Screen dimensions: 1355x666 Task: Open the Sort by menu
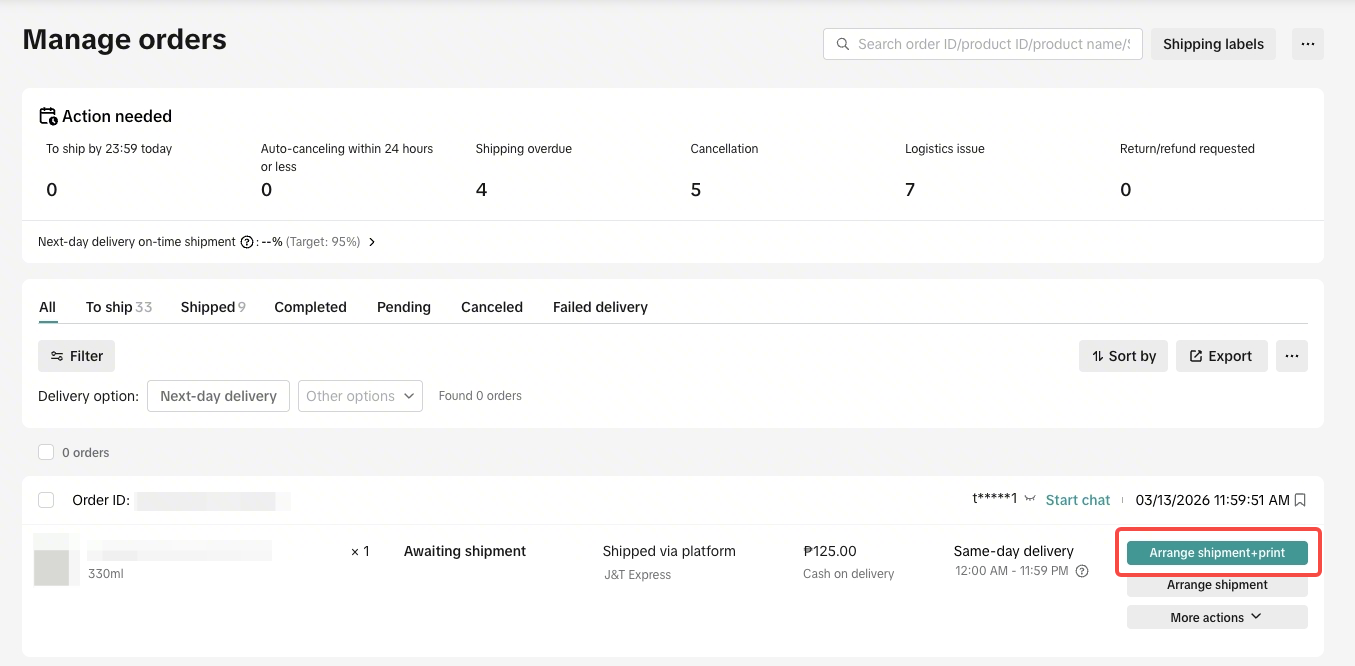pos(1124,356)
